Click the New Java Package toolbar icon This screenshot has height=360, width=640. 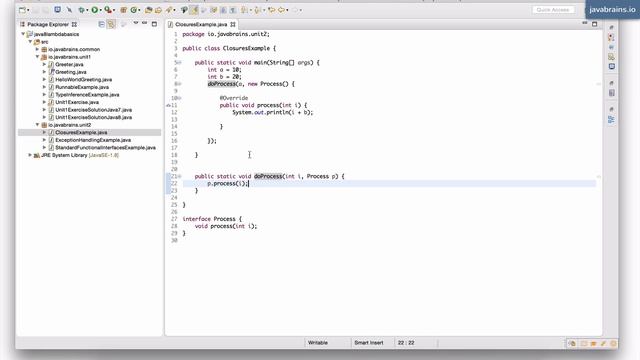click(x=123, y=10)
